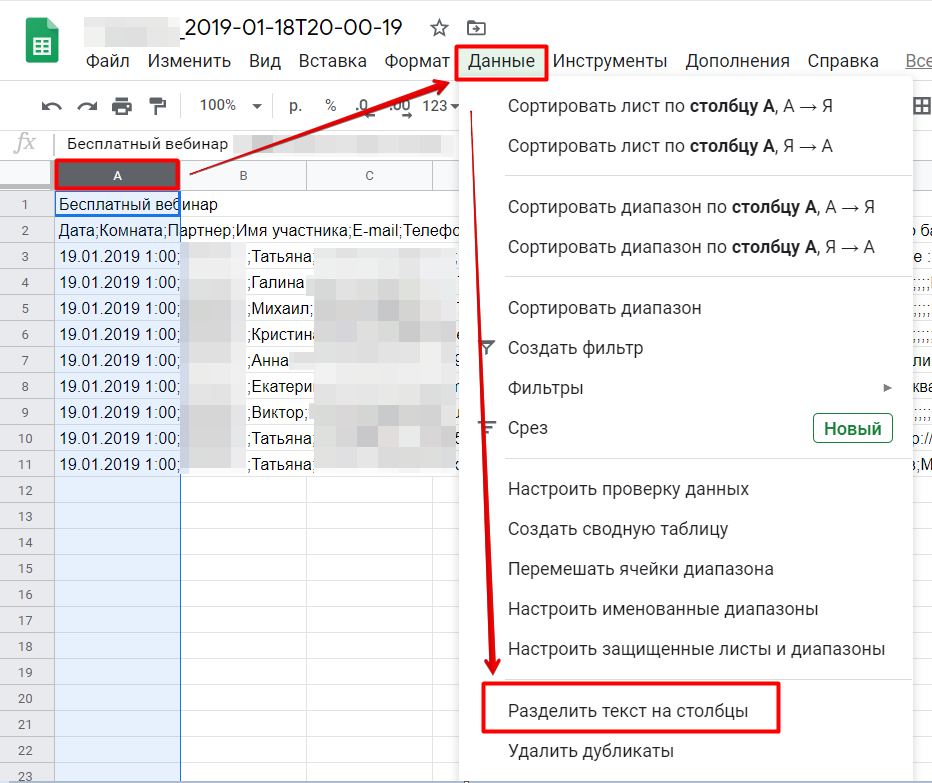Open the Вставка menu

[x=332, y=61]
